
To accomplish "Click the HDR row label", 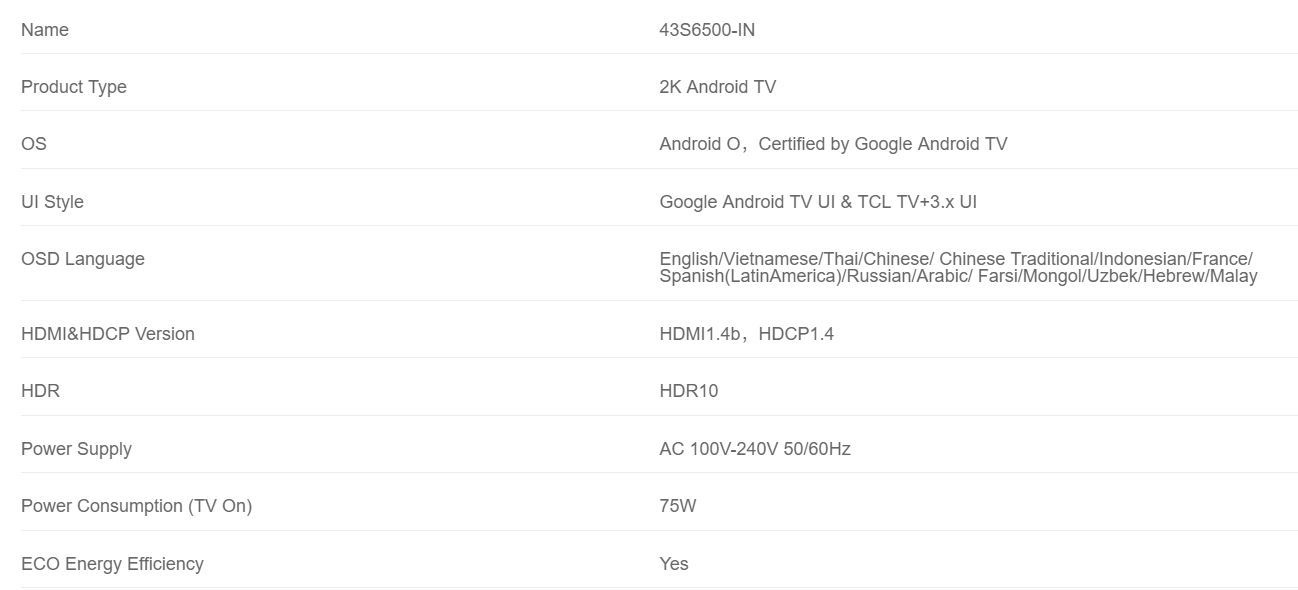I will coord(40,391).
